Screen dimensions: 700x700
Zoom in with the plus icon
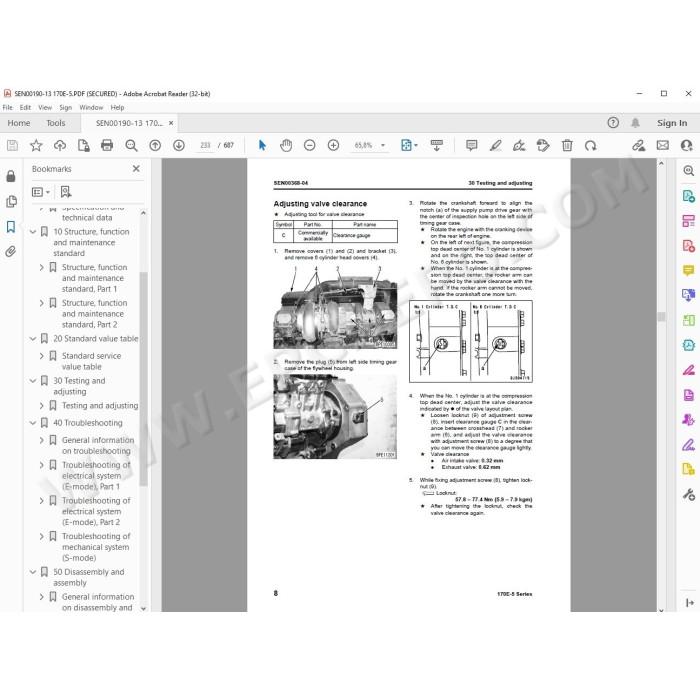(x=333, y=145)
